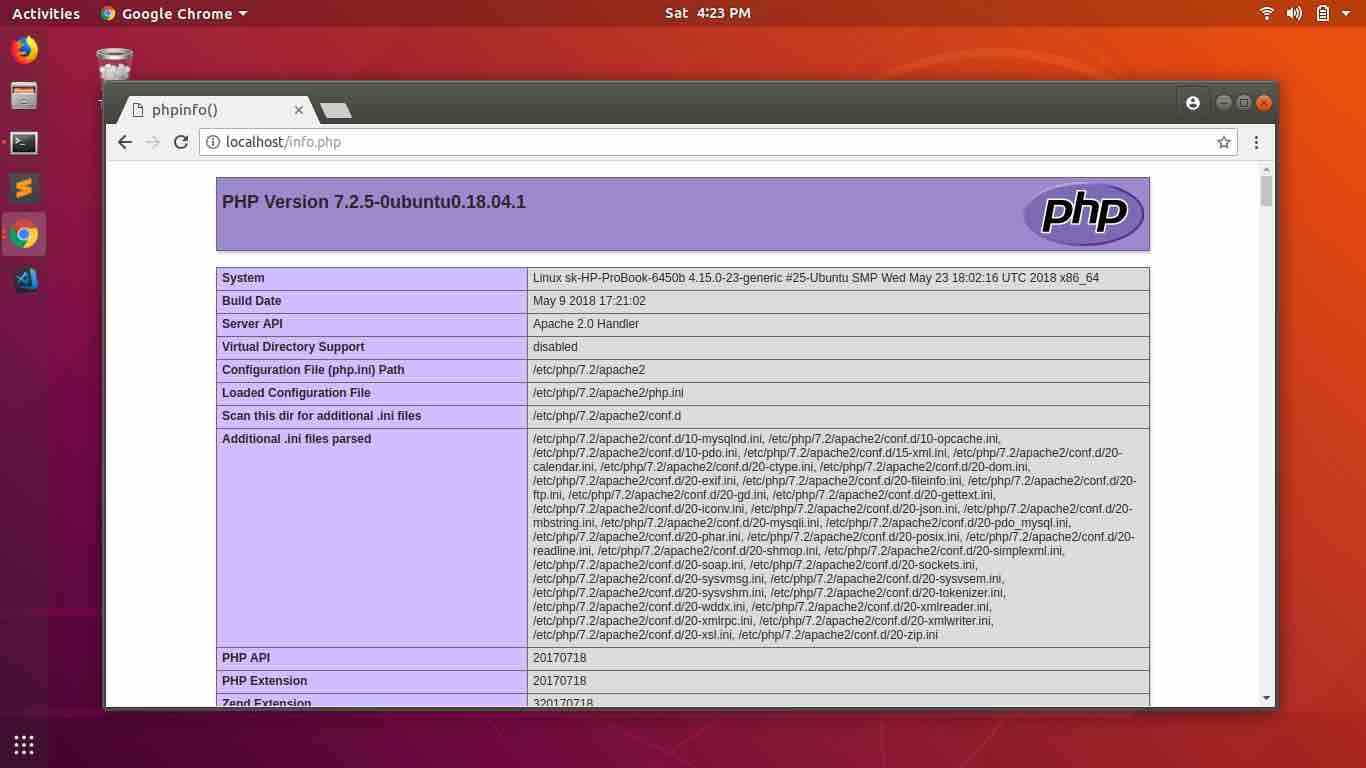Select the PHP Extension label
Viewport: 1366px width, 768px height.
click(264, 681)
